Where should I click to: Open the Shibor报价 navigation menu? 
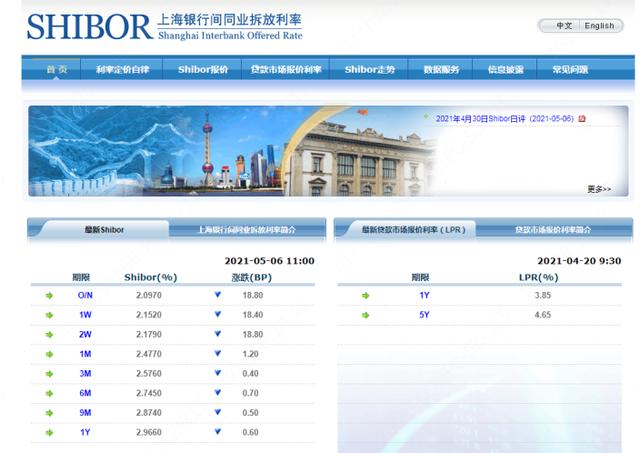coord(203,69)
